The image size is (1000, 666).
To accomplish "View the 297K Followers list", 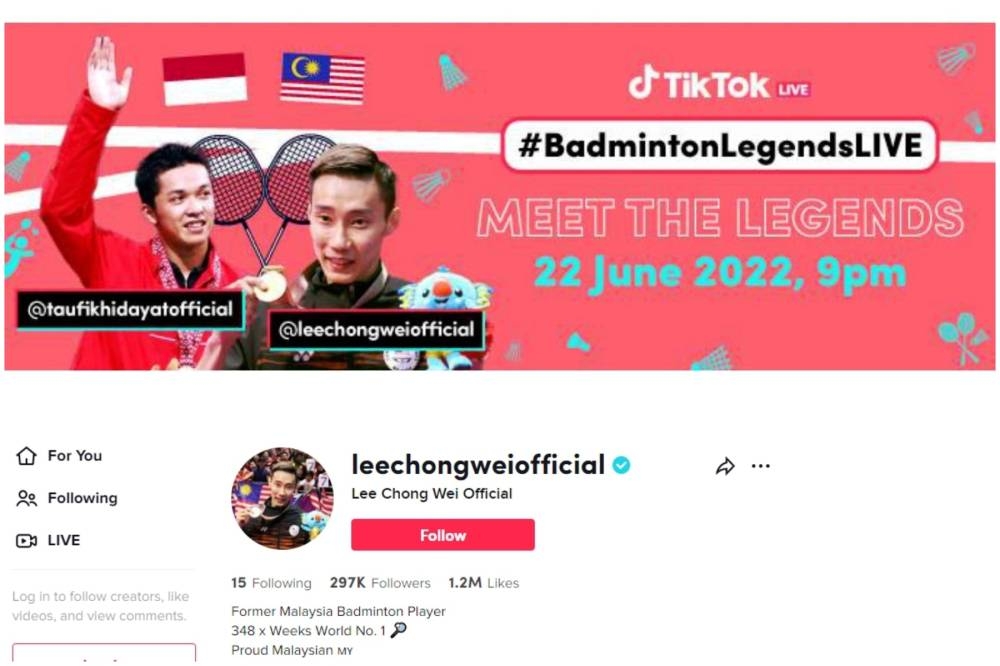I will pyautogui.click(x=380, y=582).
